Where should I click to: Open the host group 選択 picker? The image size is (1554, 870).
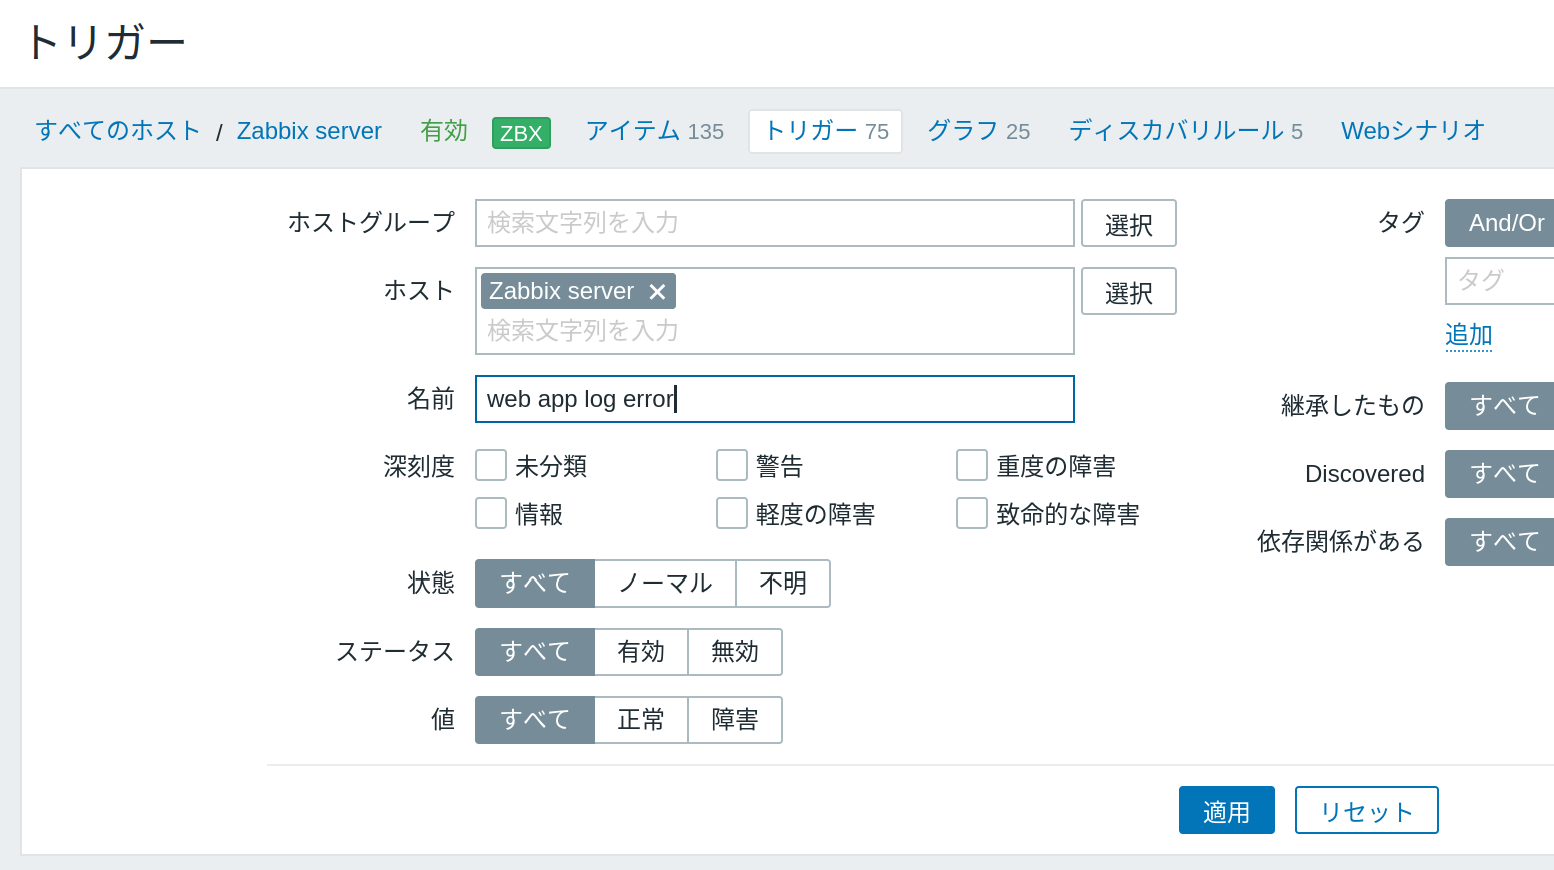coord(1128,223)
